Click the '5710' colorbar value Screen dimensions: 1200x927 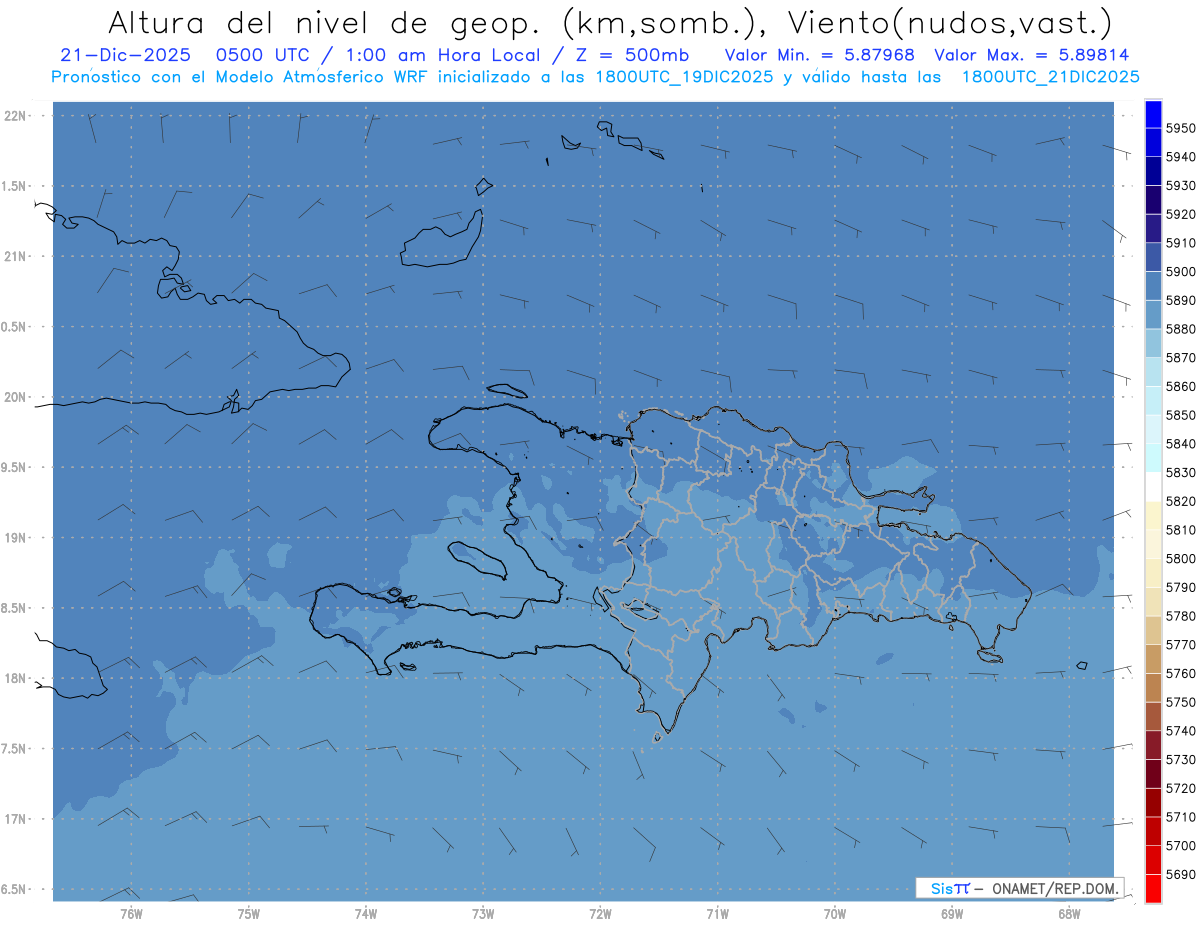1181,817
